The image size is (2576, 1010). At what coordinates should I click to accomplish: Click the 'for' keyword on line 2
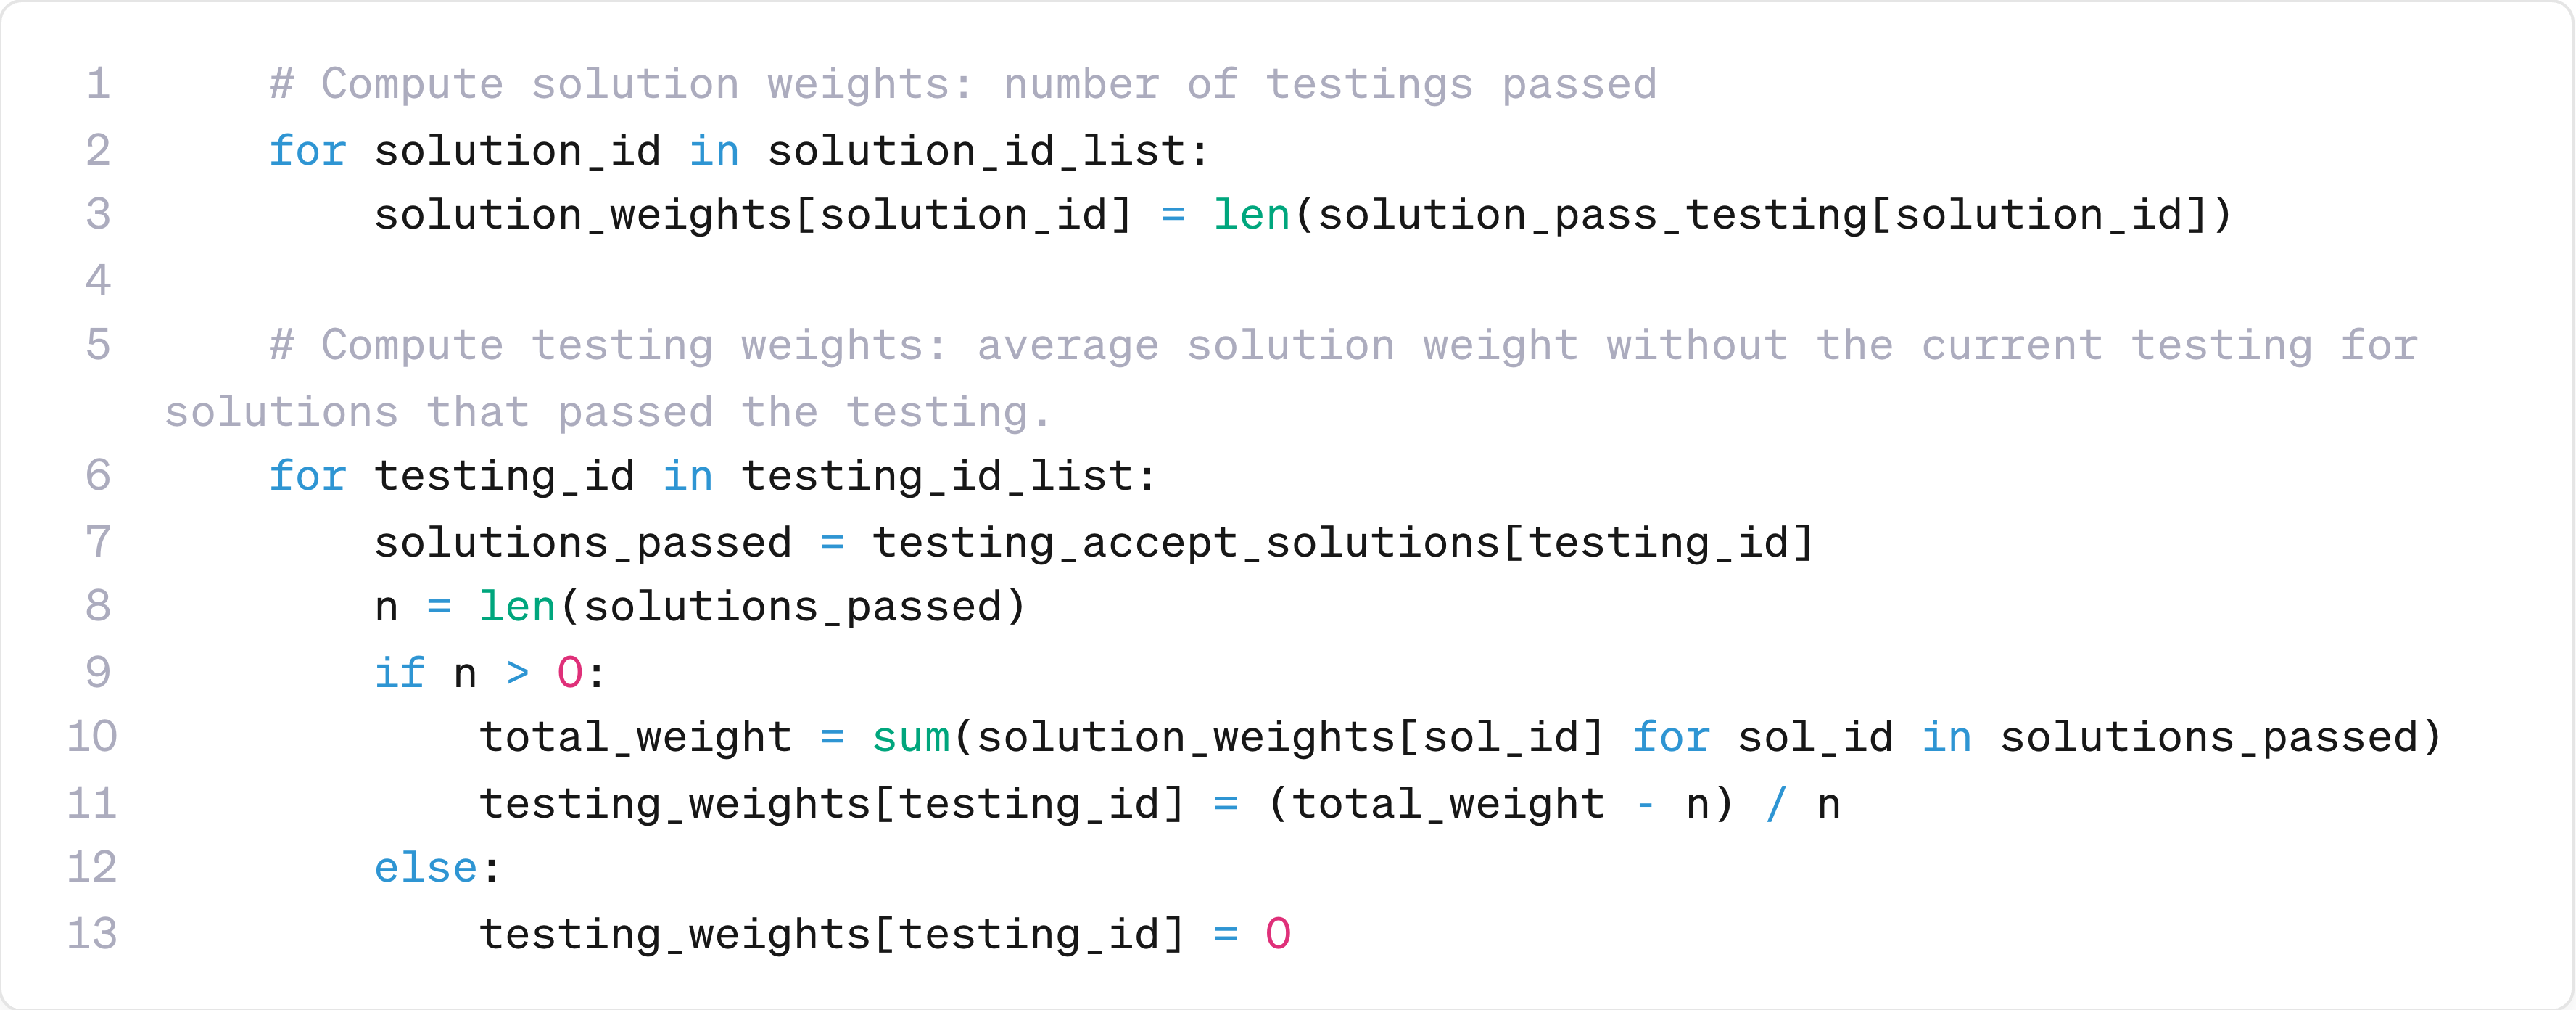pos(307,151)
